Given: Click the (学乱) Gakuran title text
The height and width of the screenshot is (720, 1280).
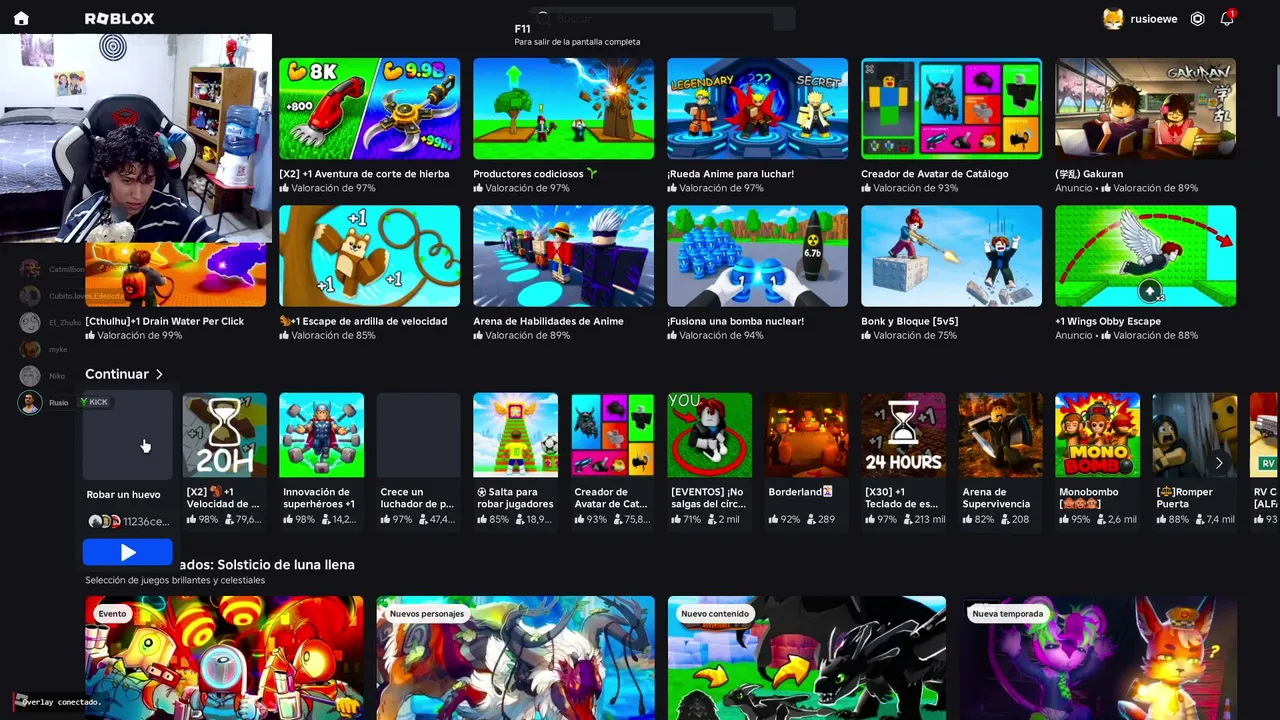Looking at the screenshot, I should pyautogui.click(x=1089, y=174).
